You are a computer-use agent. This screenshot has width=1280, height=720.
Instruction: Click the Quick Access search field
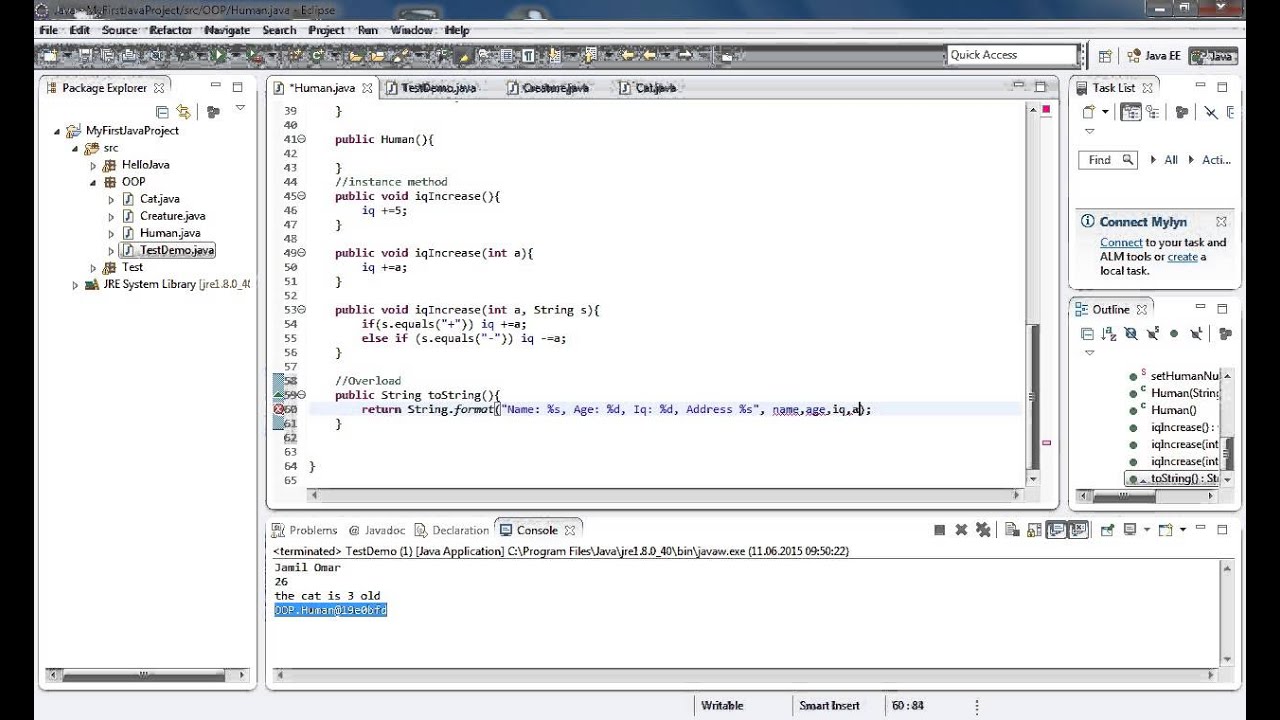click(1011, 55)
